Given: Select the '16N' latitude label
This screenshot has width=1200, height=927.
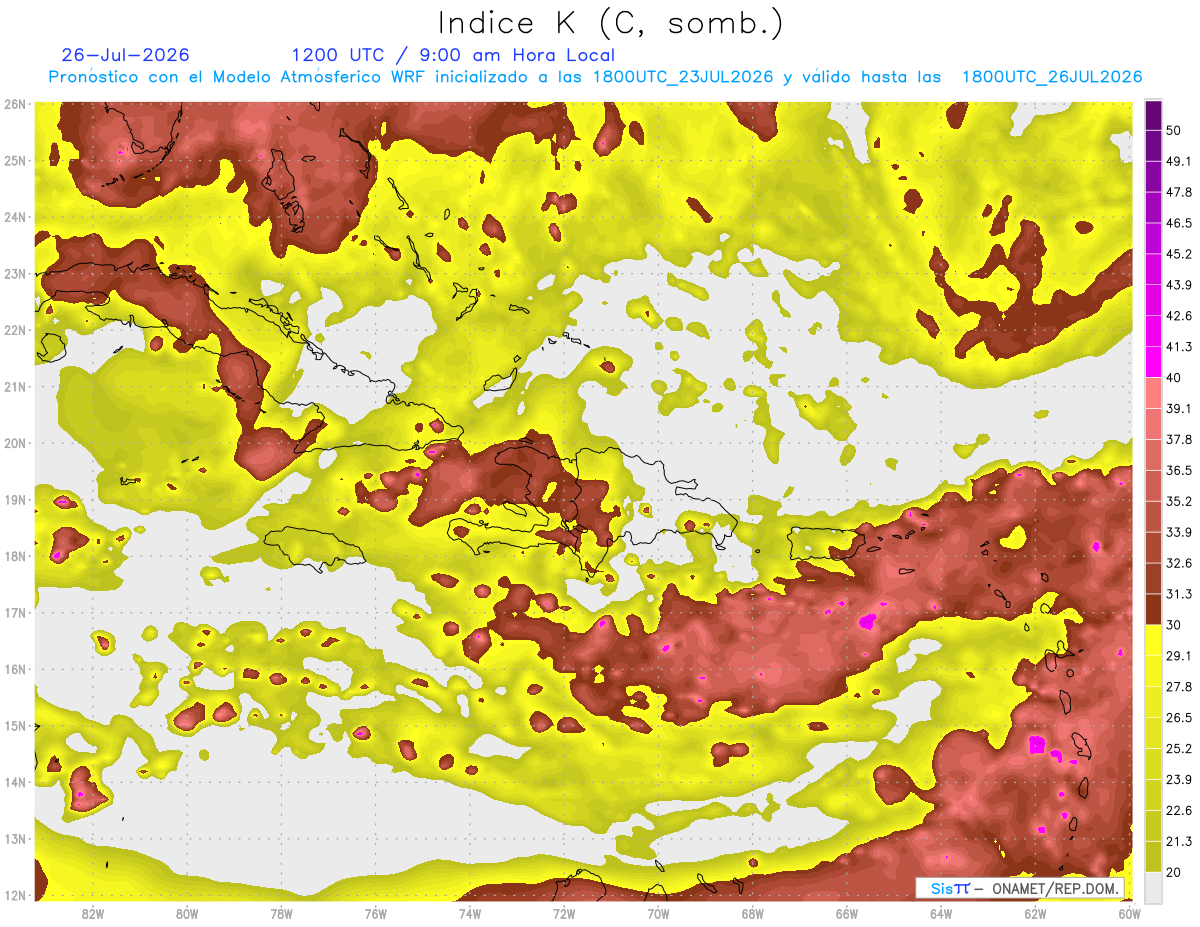Looking at the screenshot, I should click(14, 669).
